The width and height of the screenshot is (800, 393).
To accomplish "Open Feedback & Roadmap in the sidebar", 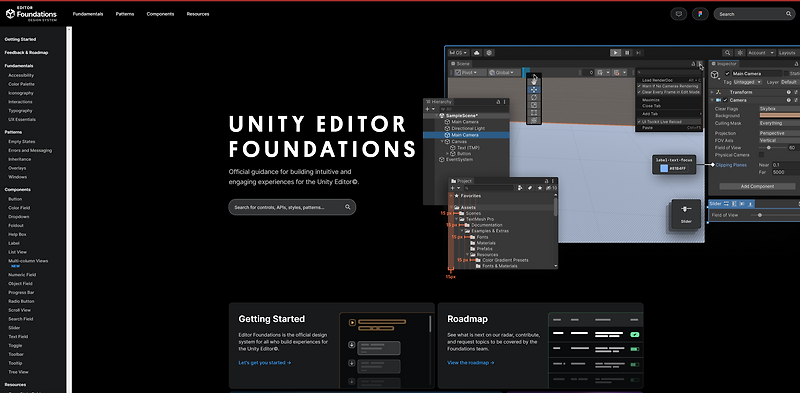I will 27,53.
